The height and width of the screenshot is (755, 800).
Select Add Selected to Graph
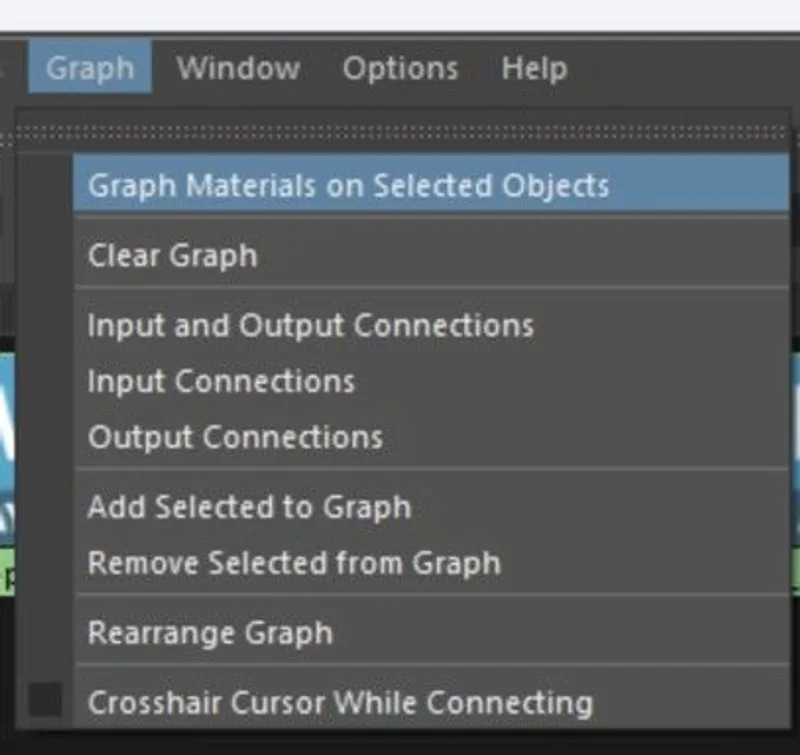tap(247, 507)
